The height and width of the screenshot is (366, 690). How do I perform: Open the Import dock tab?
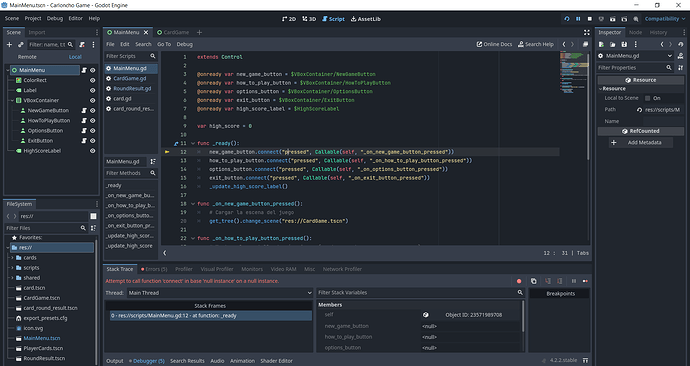pos(37,33)
